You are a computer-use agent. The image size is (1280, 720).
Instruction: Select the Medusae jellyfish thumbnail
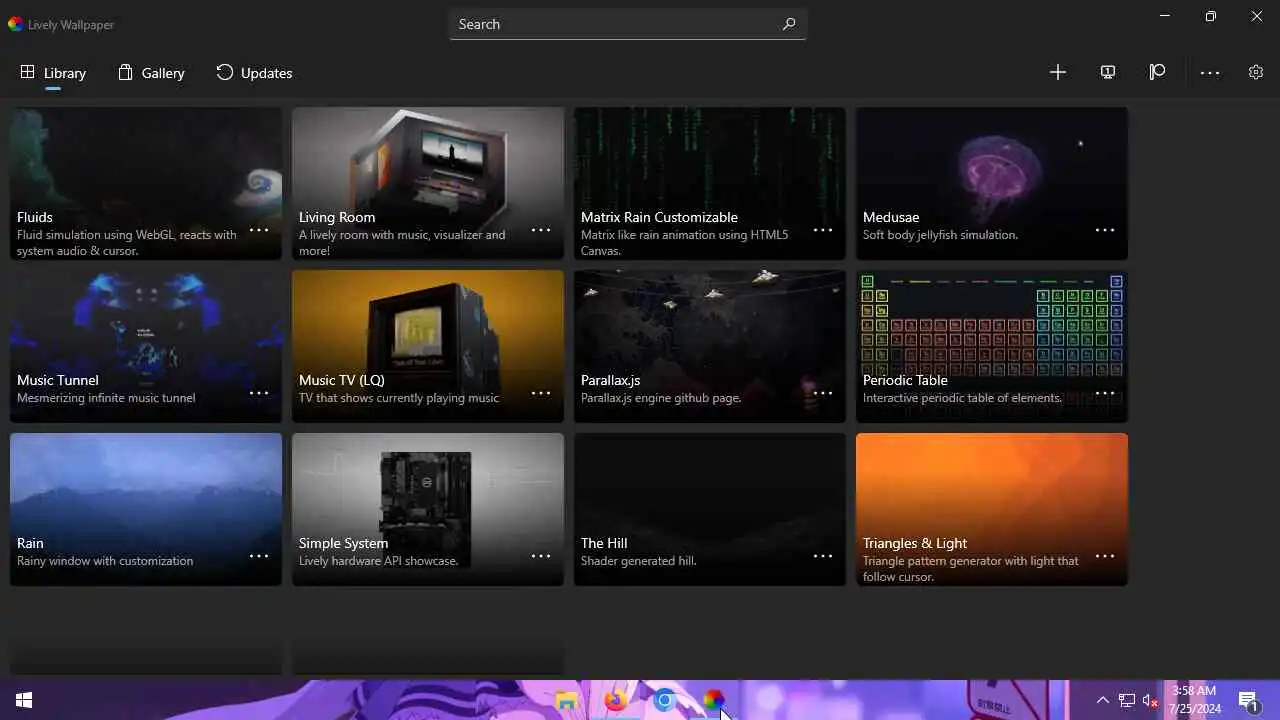[x=992, y=183]
